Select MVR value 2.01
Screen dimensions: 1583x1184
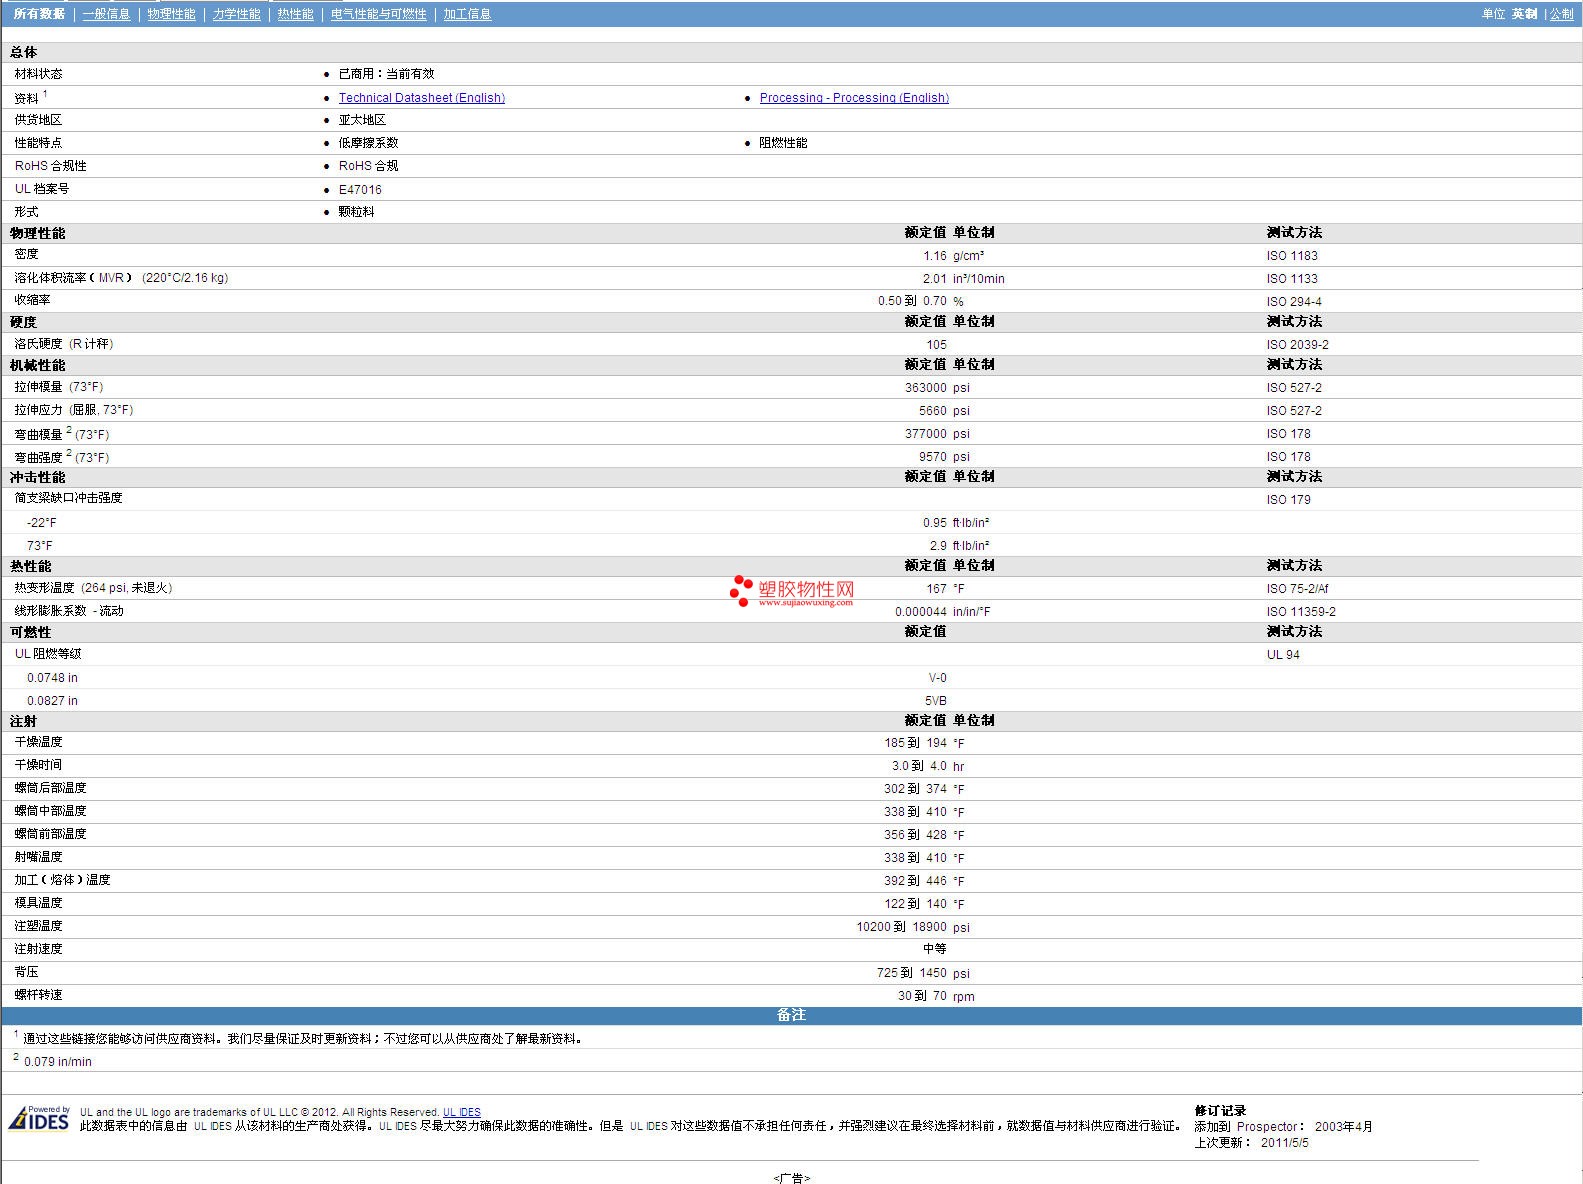click(934, 278)
